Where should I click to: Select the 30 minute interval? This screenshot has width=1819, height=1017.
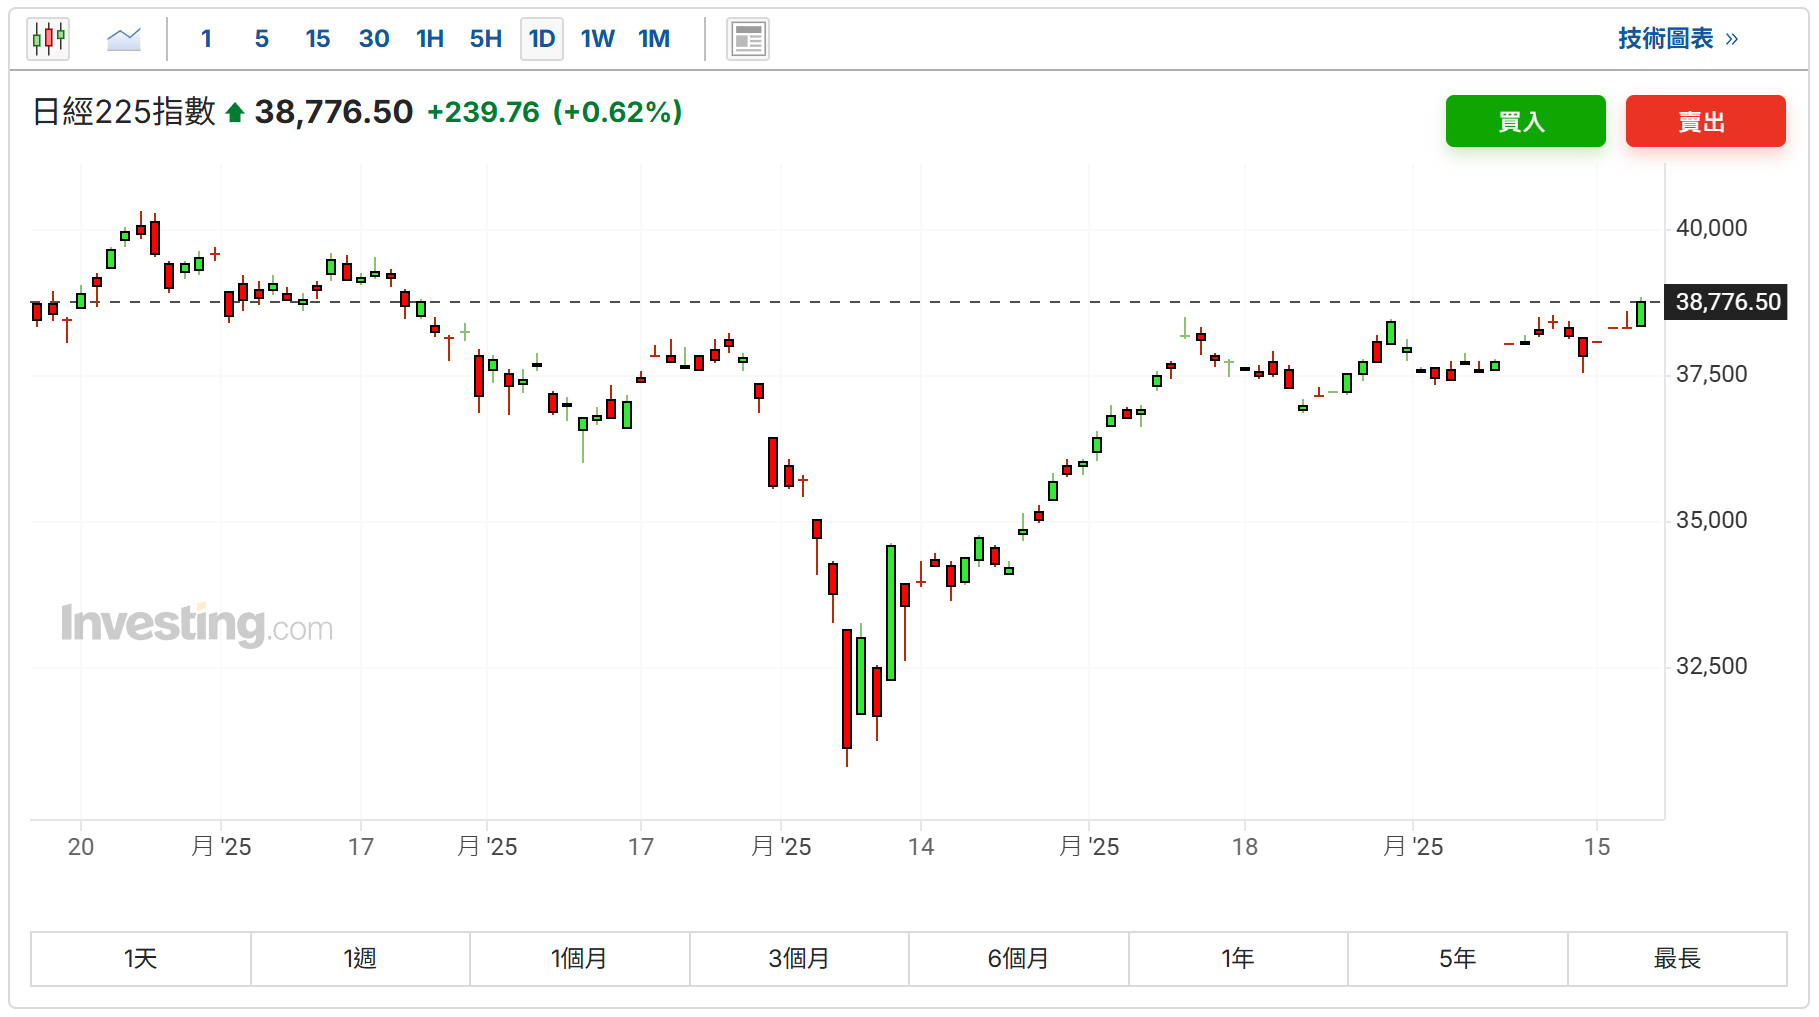coord(374,39)
